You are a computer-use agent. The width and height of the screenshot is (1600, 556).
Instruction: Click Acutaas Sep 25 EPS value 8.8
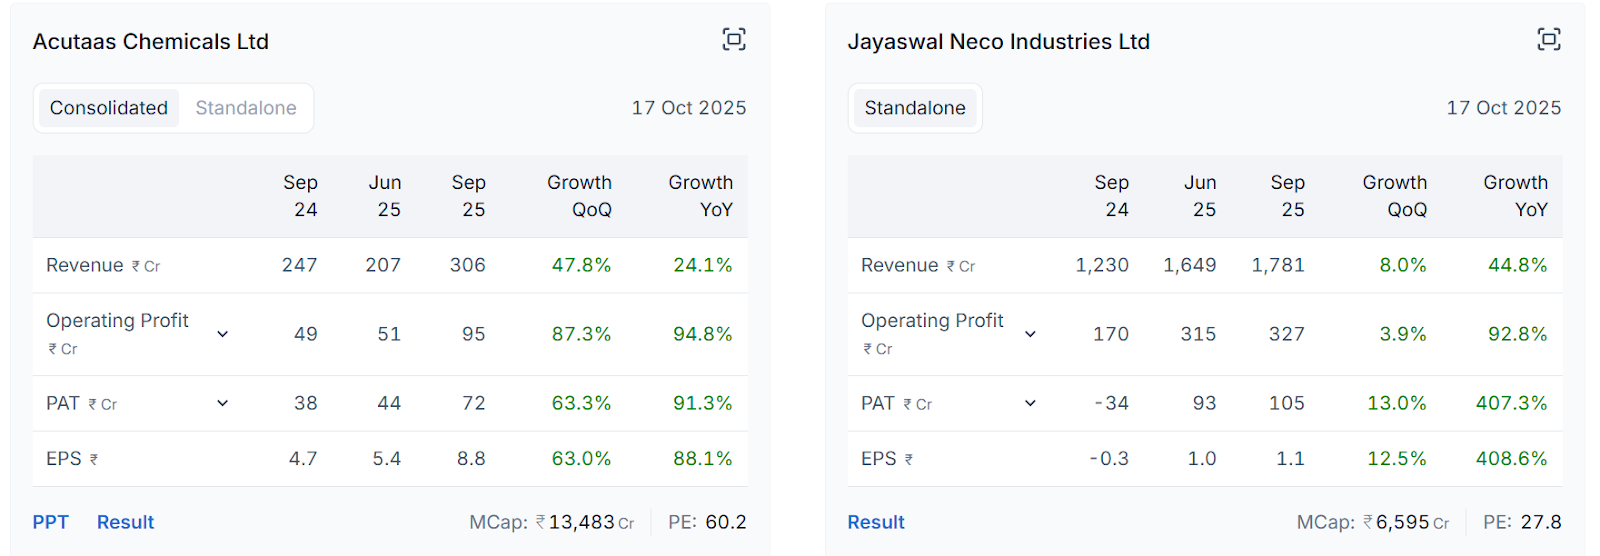472,459
